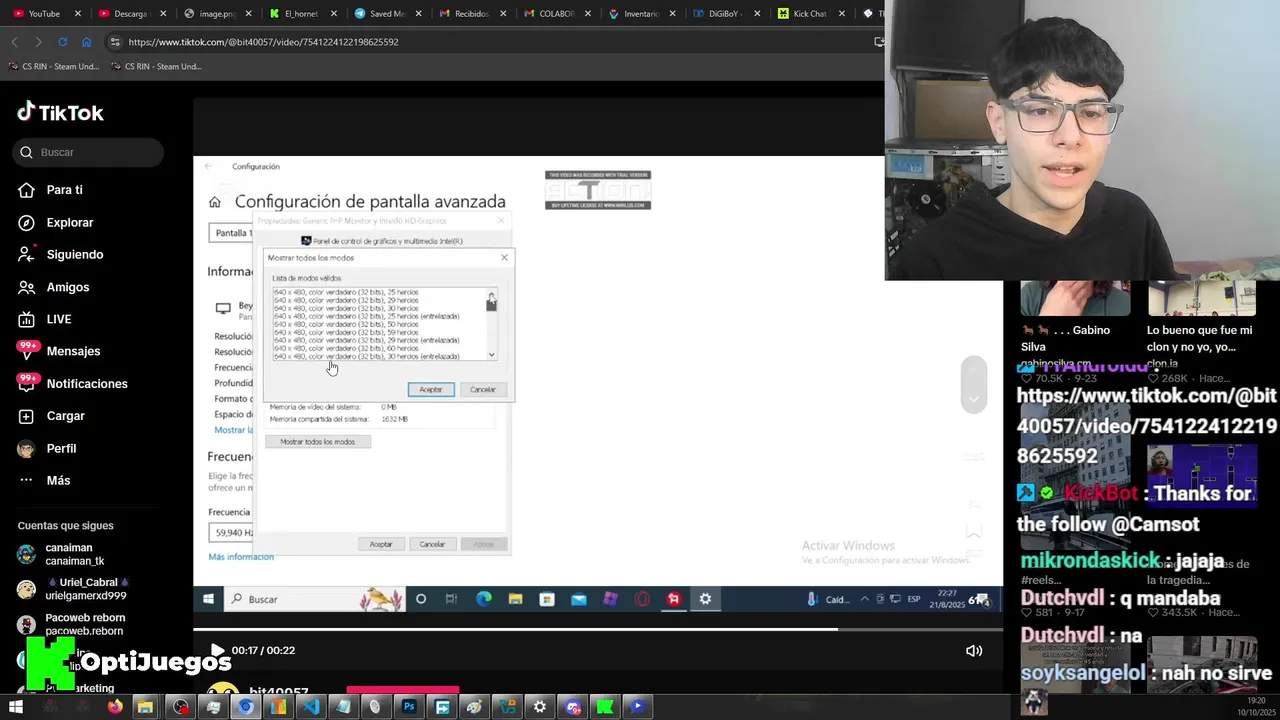Select 640 x 480 59 hercios mode
This screenshot has height=720, width=1280.
click(x=346, y=332)
